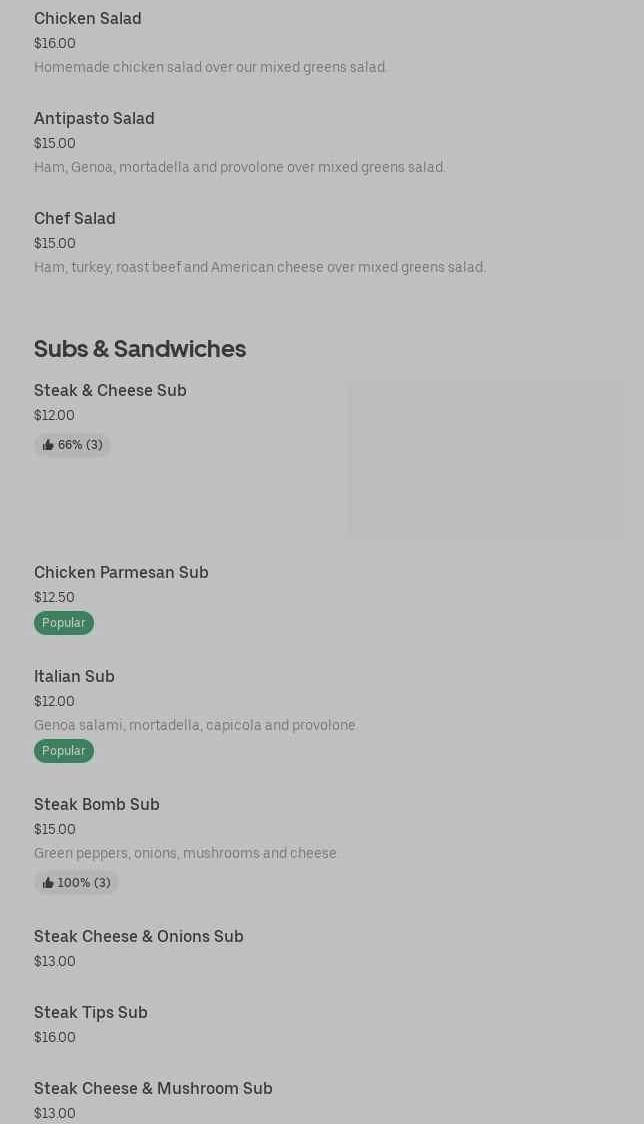644x1124 pixels.
Task: Click thumbs-up rating icon on Steak Bomb Sub
Action: click(48, 883)
